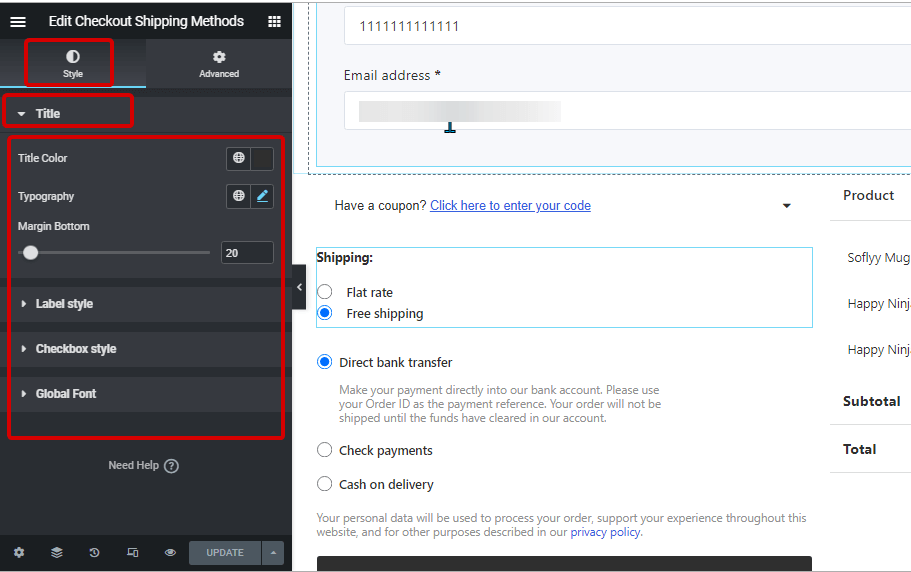This screenshot has width=911, height=572.
Task: Open global fonts for Typography
Action: point(238,196)
